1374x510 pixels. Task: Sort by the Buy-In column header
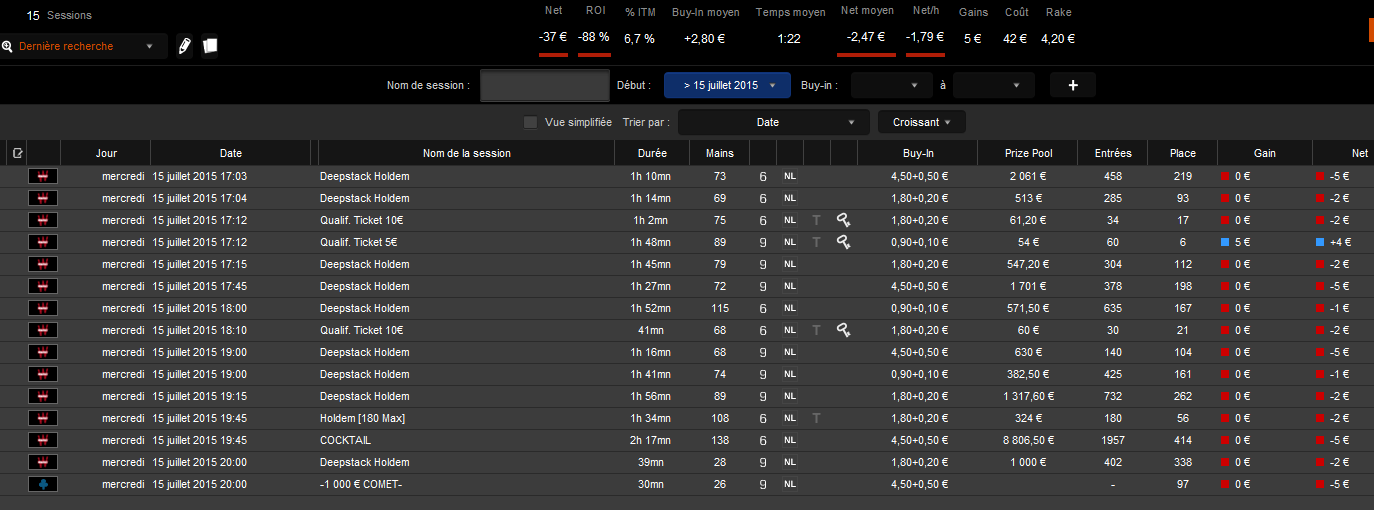tap(918, 153)
